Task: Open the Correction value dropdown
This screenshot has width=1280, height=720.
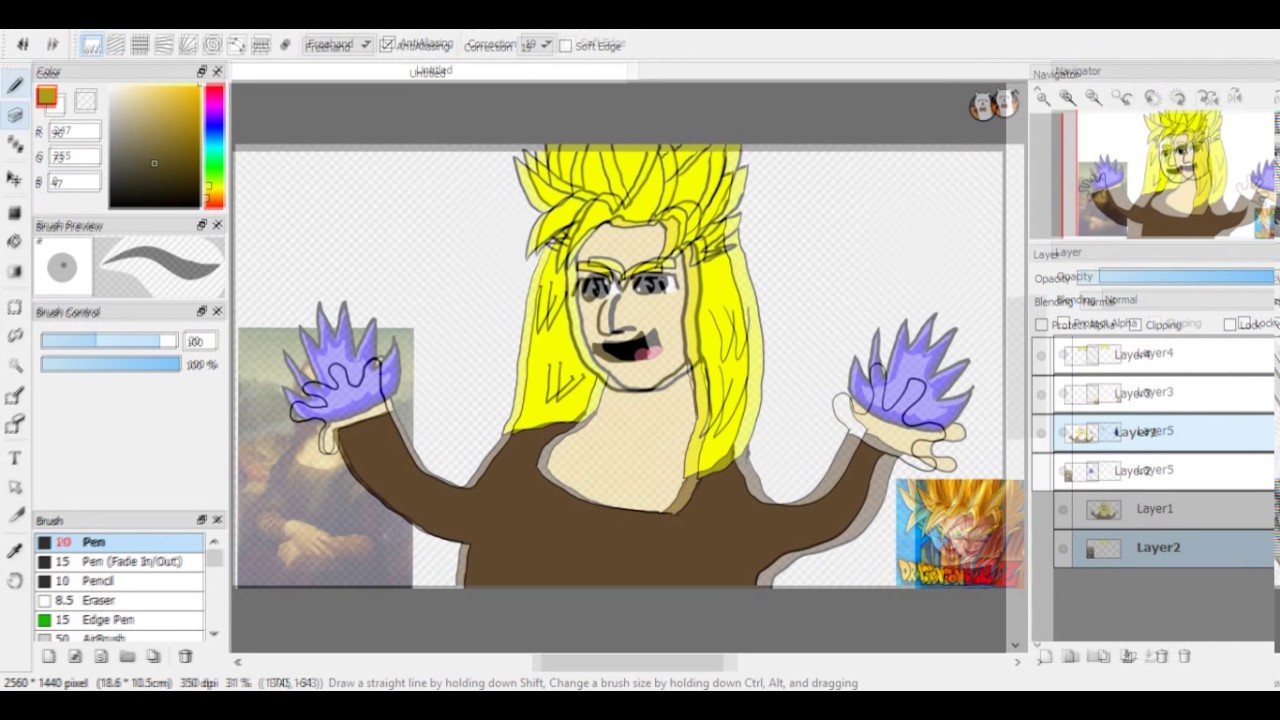Action: (x=535, y=46)
